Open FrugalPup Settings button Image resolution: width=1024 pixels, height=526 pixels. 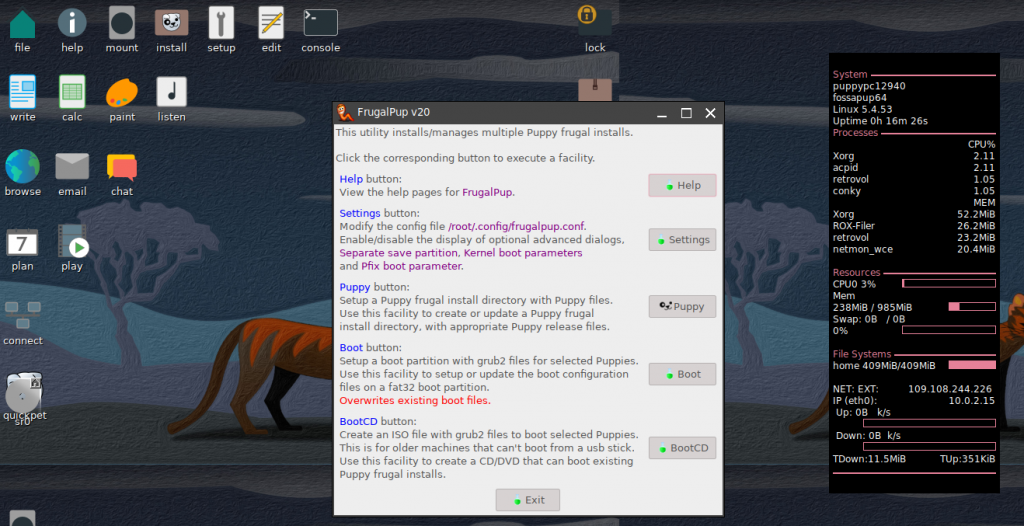click(682, 240)
